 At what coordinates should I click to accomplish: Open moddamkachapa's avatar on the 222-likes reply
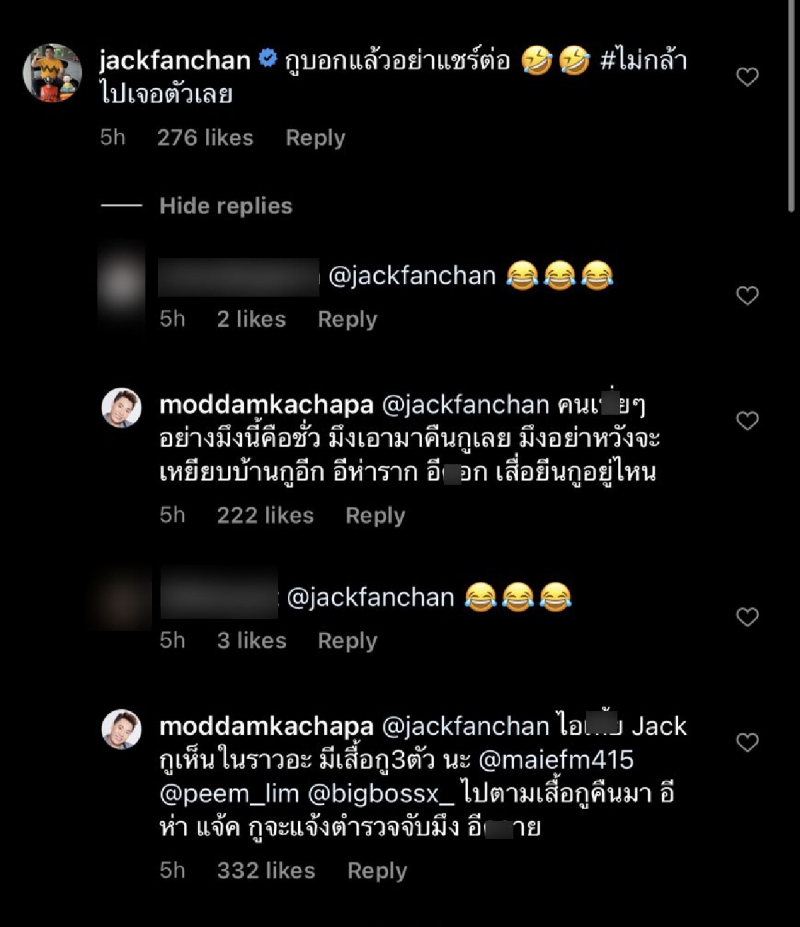pos(122,407)
